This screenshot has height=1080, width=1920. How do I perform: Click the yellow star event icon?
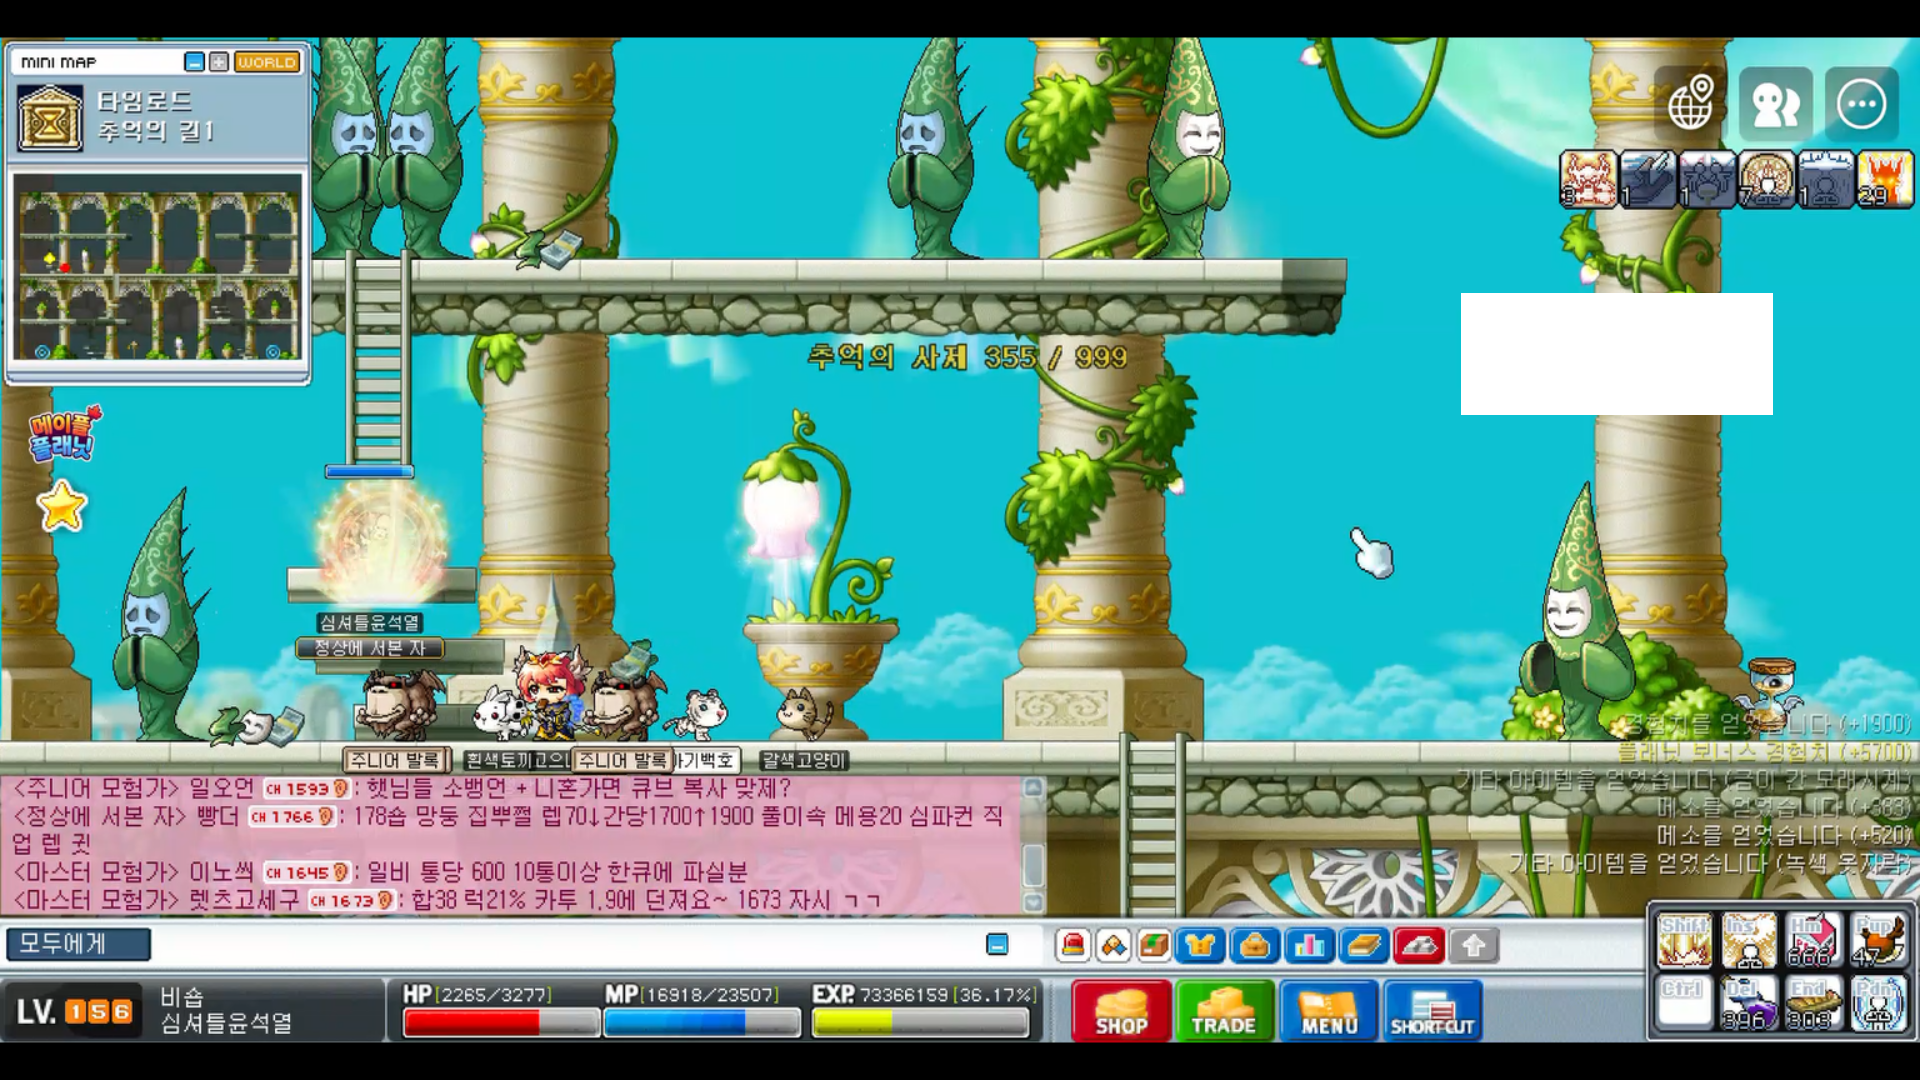[62, 506]
